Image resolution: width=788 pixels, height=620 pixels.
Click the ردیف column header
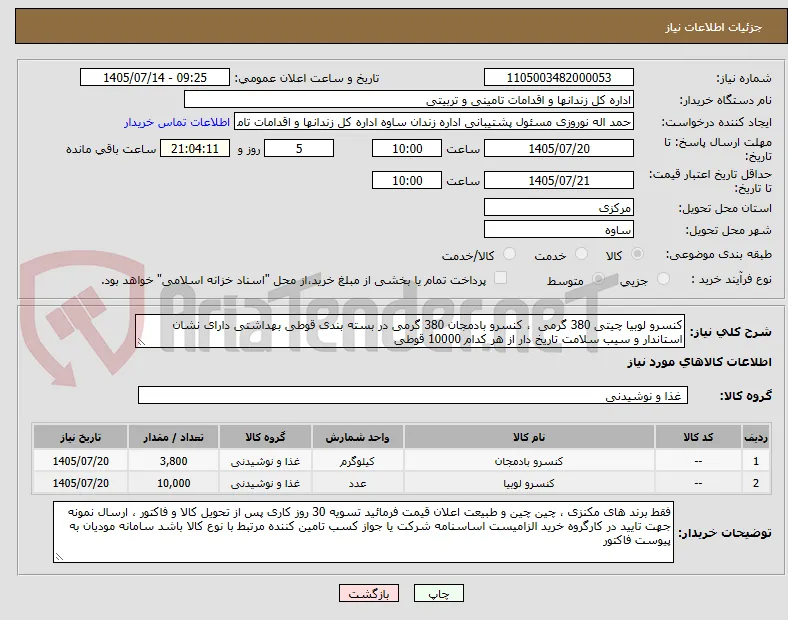[756, 437]
